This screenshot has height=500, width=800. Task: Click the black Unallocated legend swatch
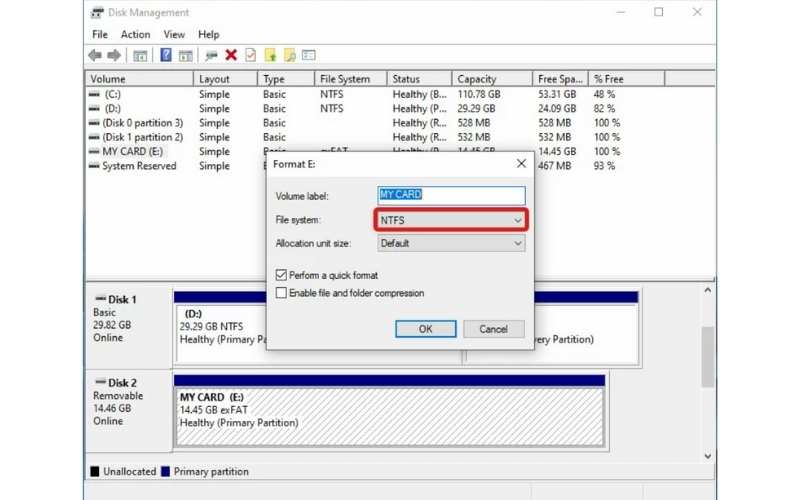(95, 471)
